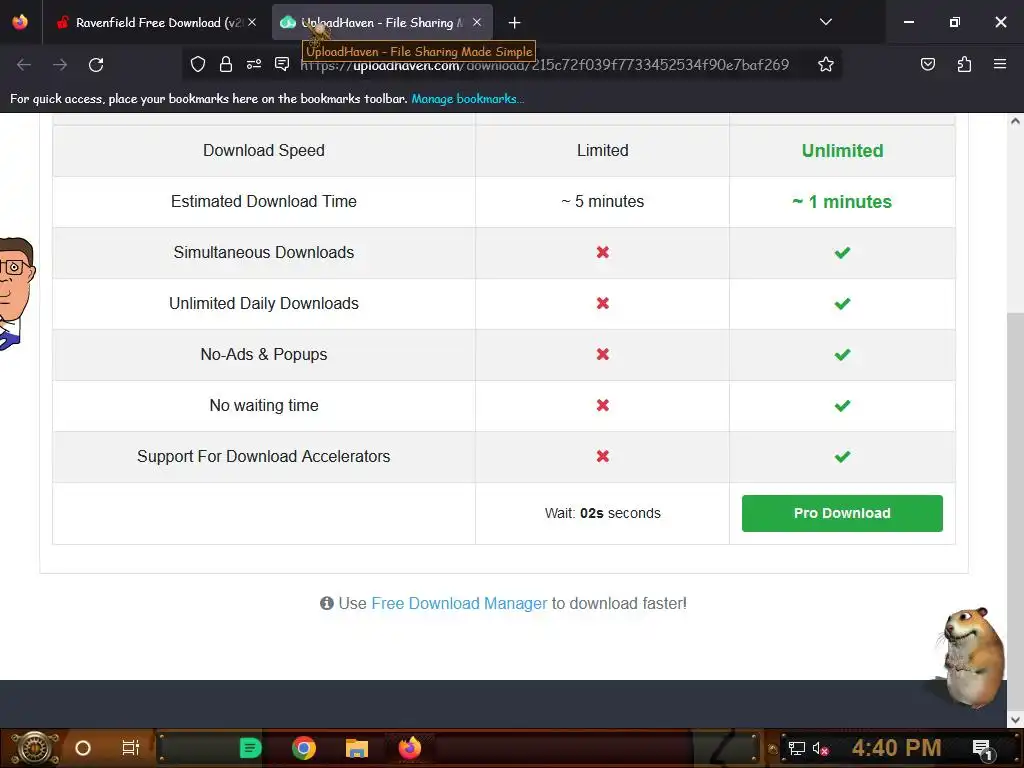1024x768 pixels.
Task: Open File Explorer from the taskbar
Action: 357,748
